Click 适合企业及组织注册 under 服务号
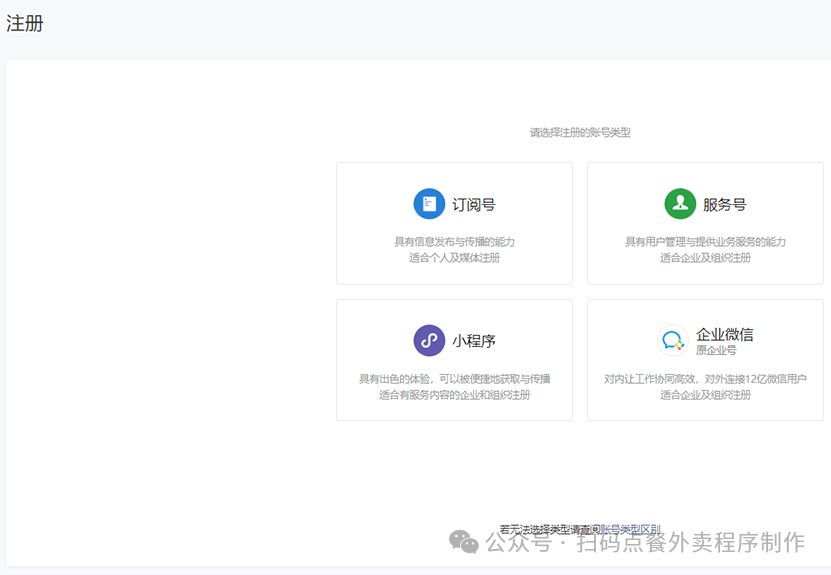This screenshot has height=575, width=831. point(705,258)
